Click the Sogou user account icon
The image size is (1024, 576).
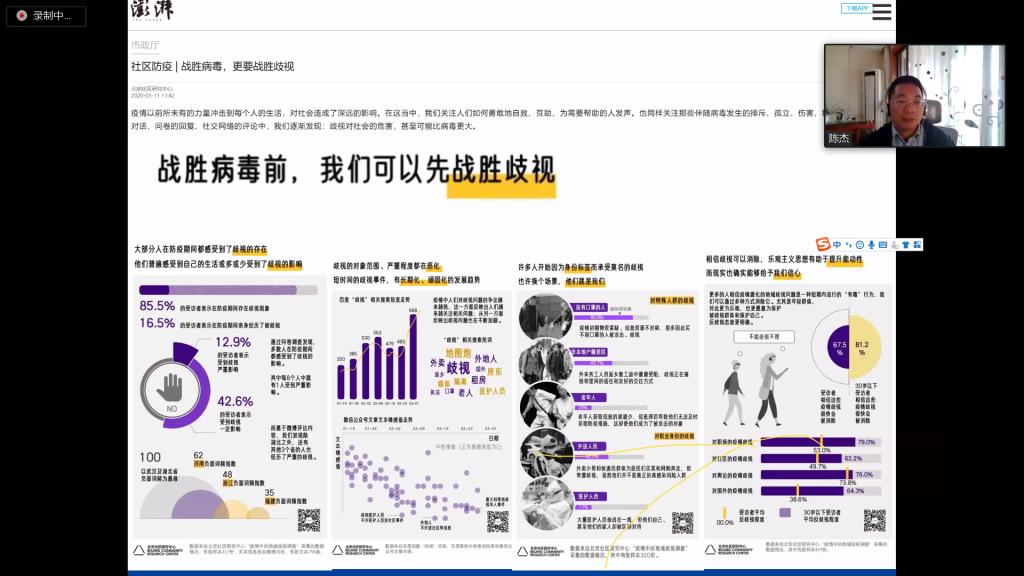pyautogui.click(x=894, y=244)
